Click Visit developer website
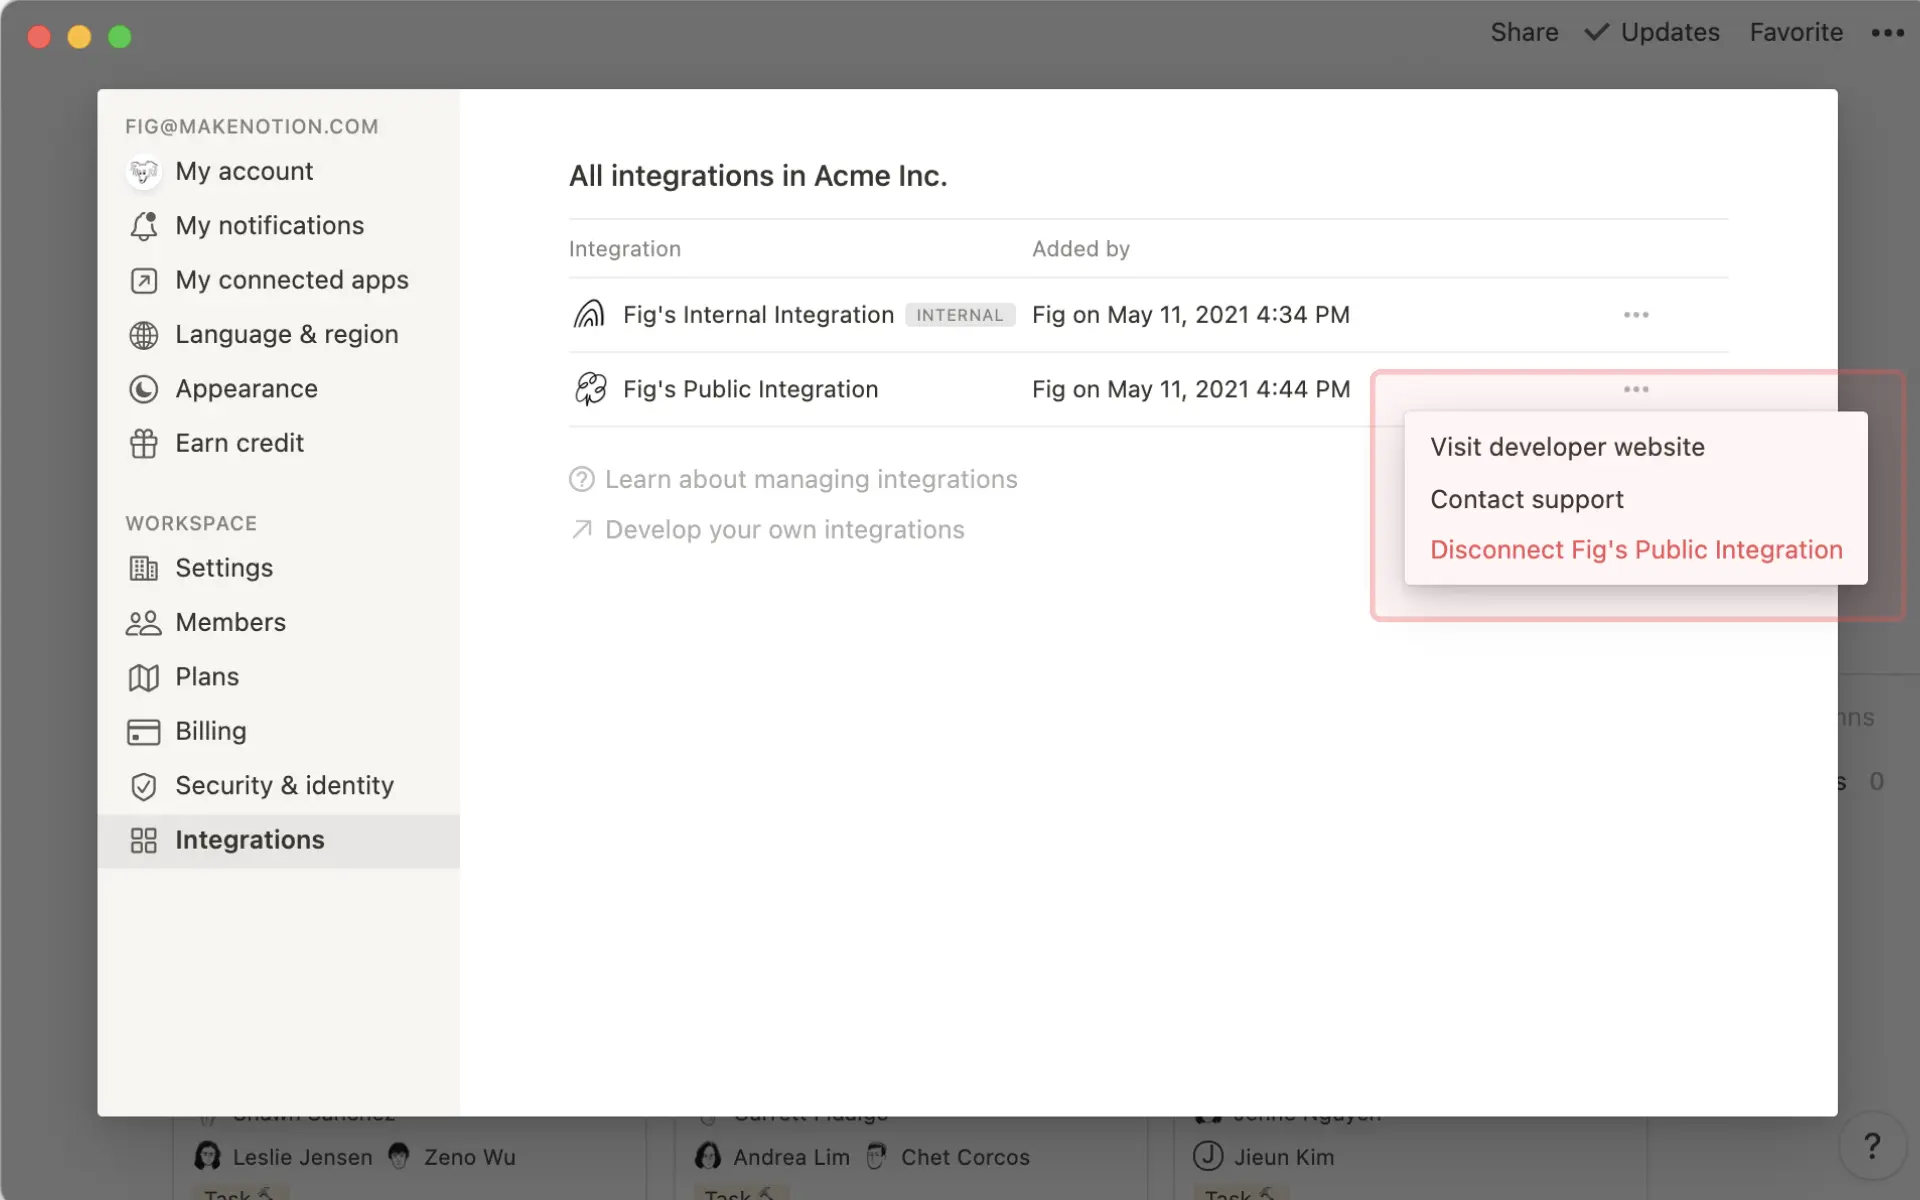 tap(1567, 447)
